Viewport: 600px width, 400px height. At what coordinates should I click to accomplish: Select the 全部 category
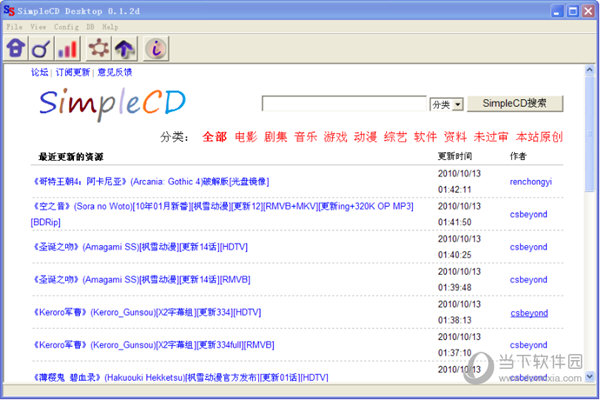click(214, 137)
